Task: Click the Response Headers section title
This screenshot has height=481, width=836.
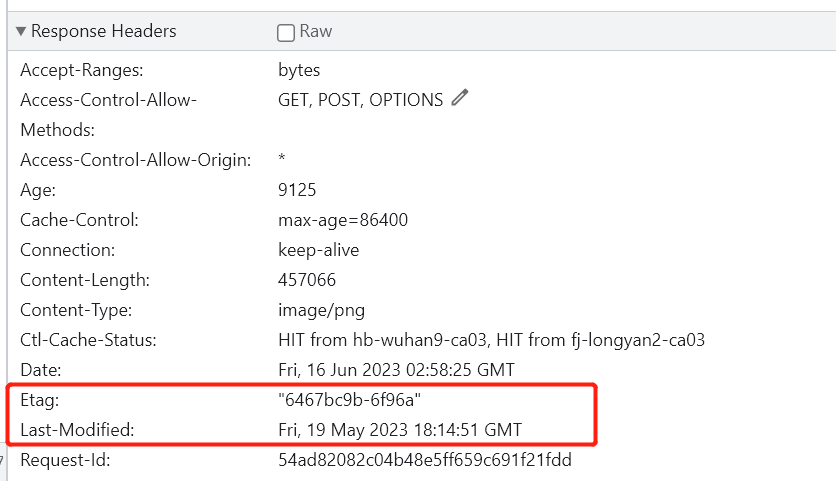Action: coord(103,31)
